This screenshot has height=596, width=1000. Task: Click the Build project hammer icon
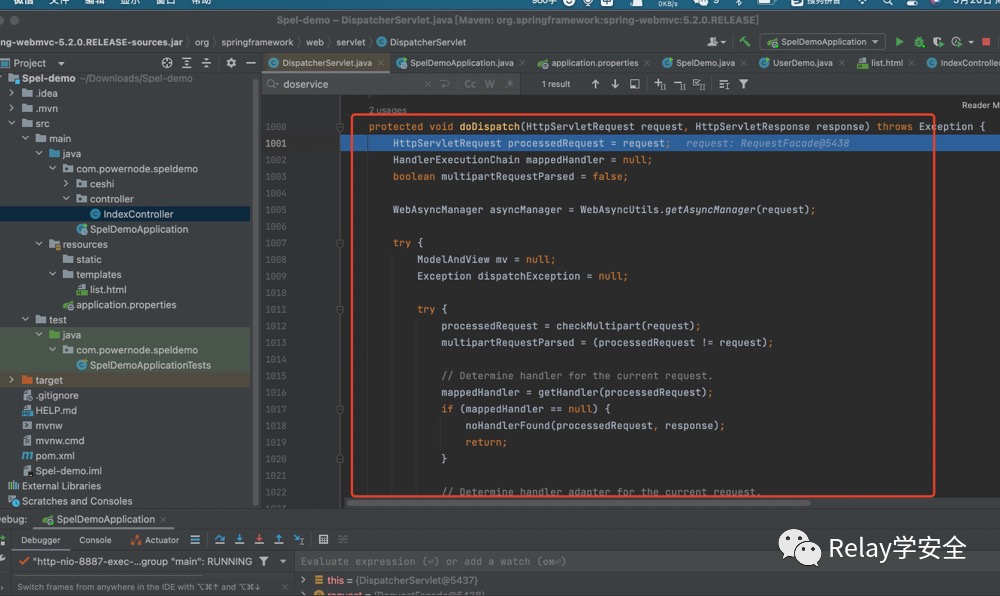(745, 42)
